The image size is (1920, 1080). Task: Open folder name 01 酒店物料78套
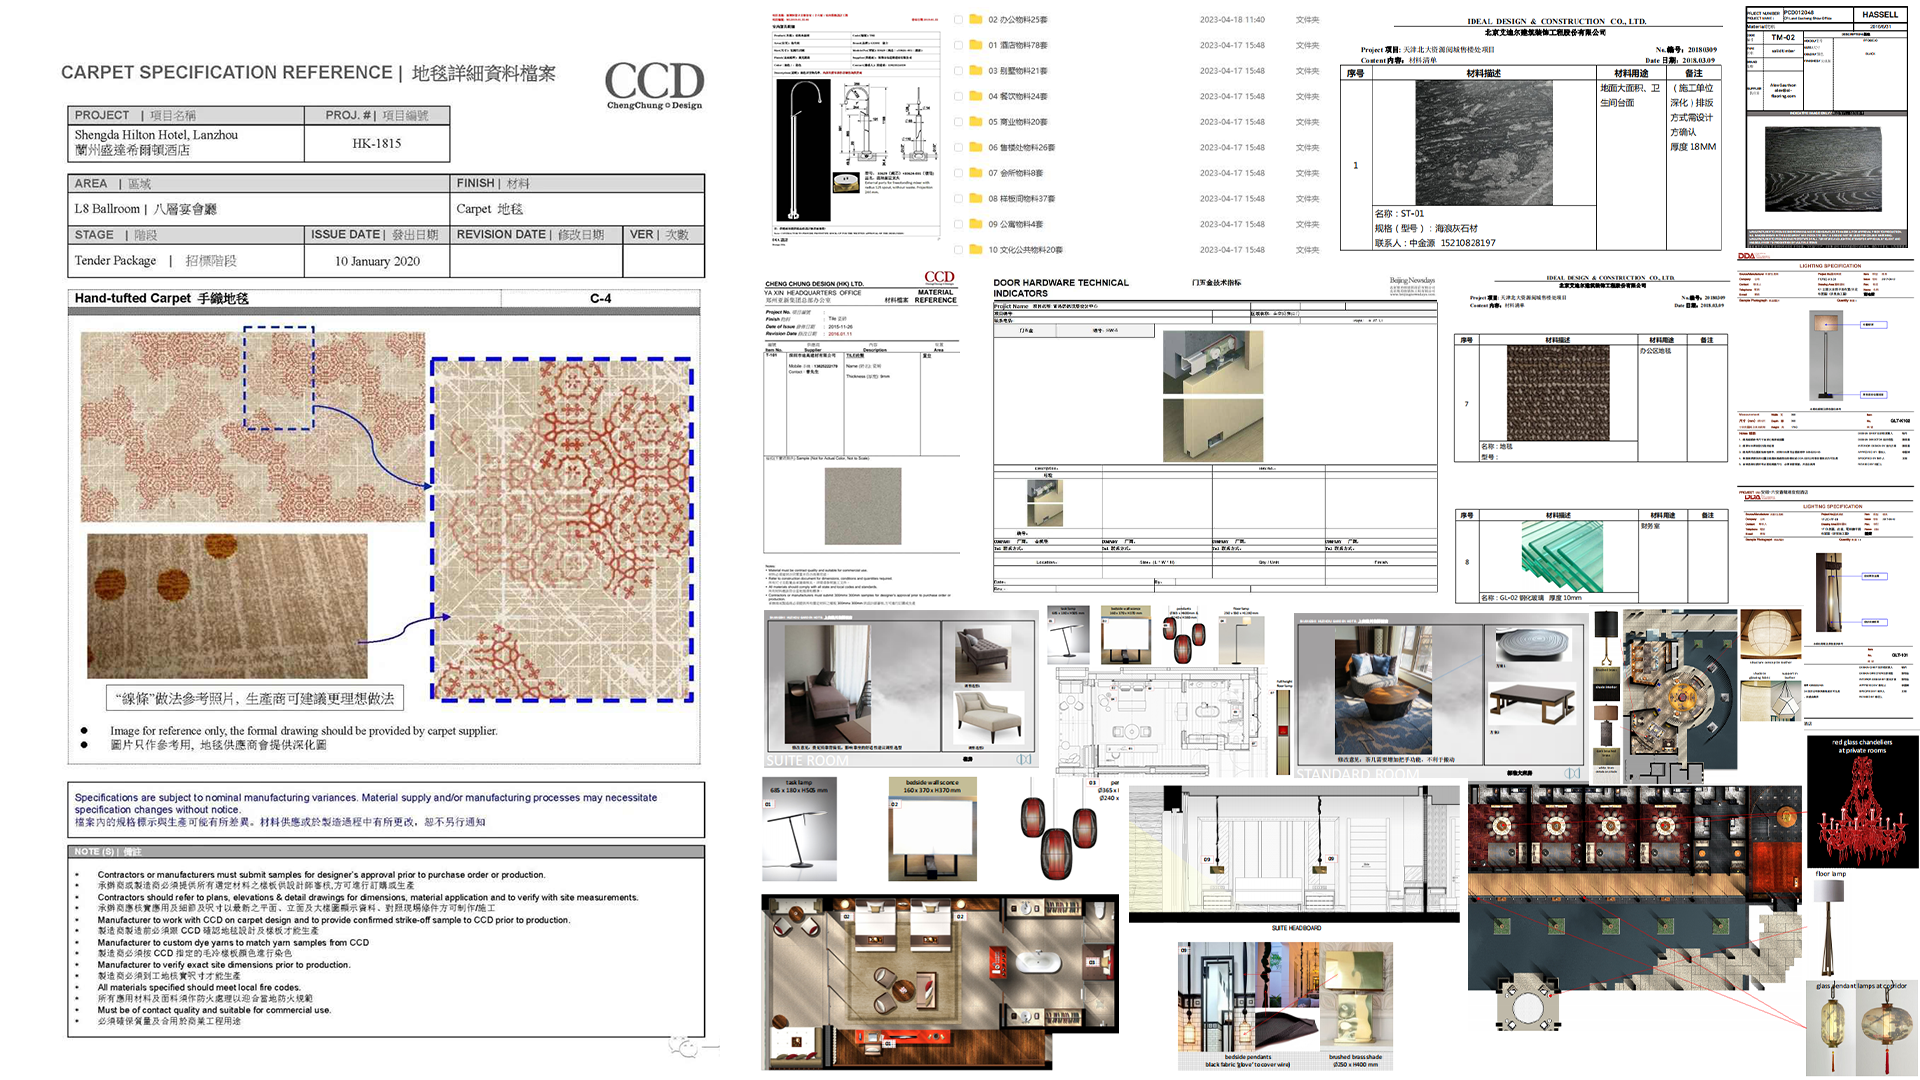point(1018,45)
